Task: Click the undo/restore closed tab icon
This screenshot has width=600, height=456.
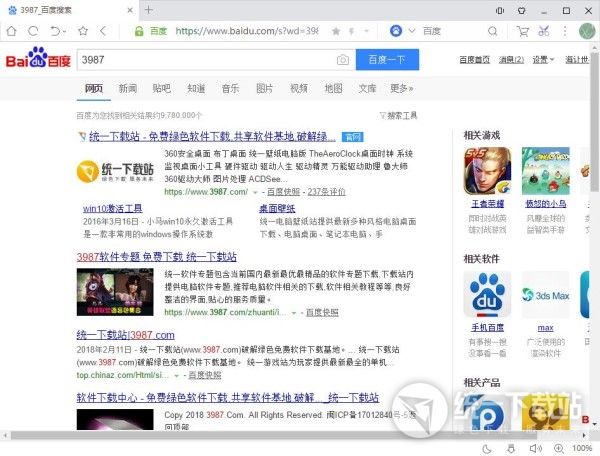Action: click(57, 31)
